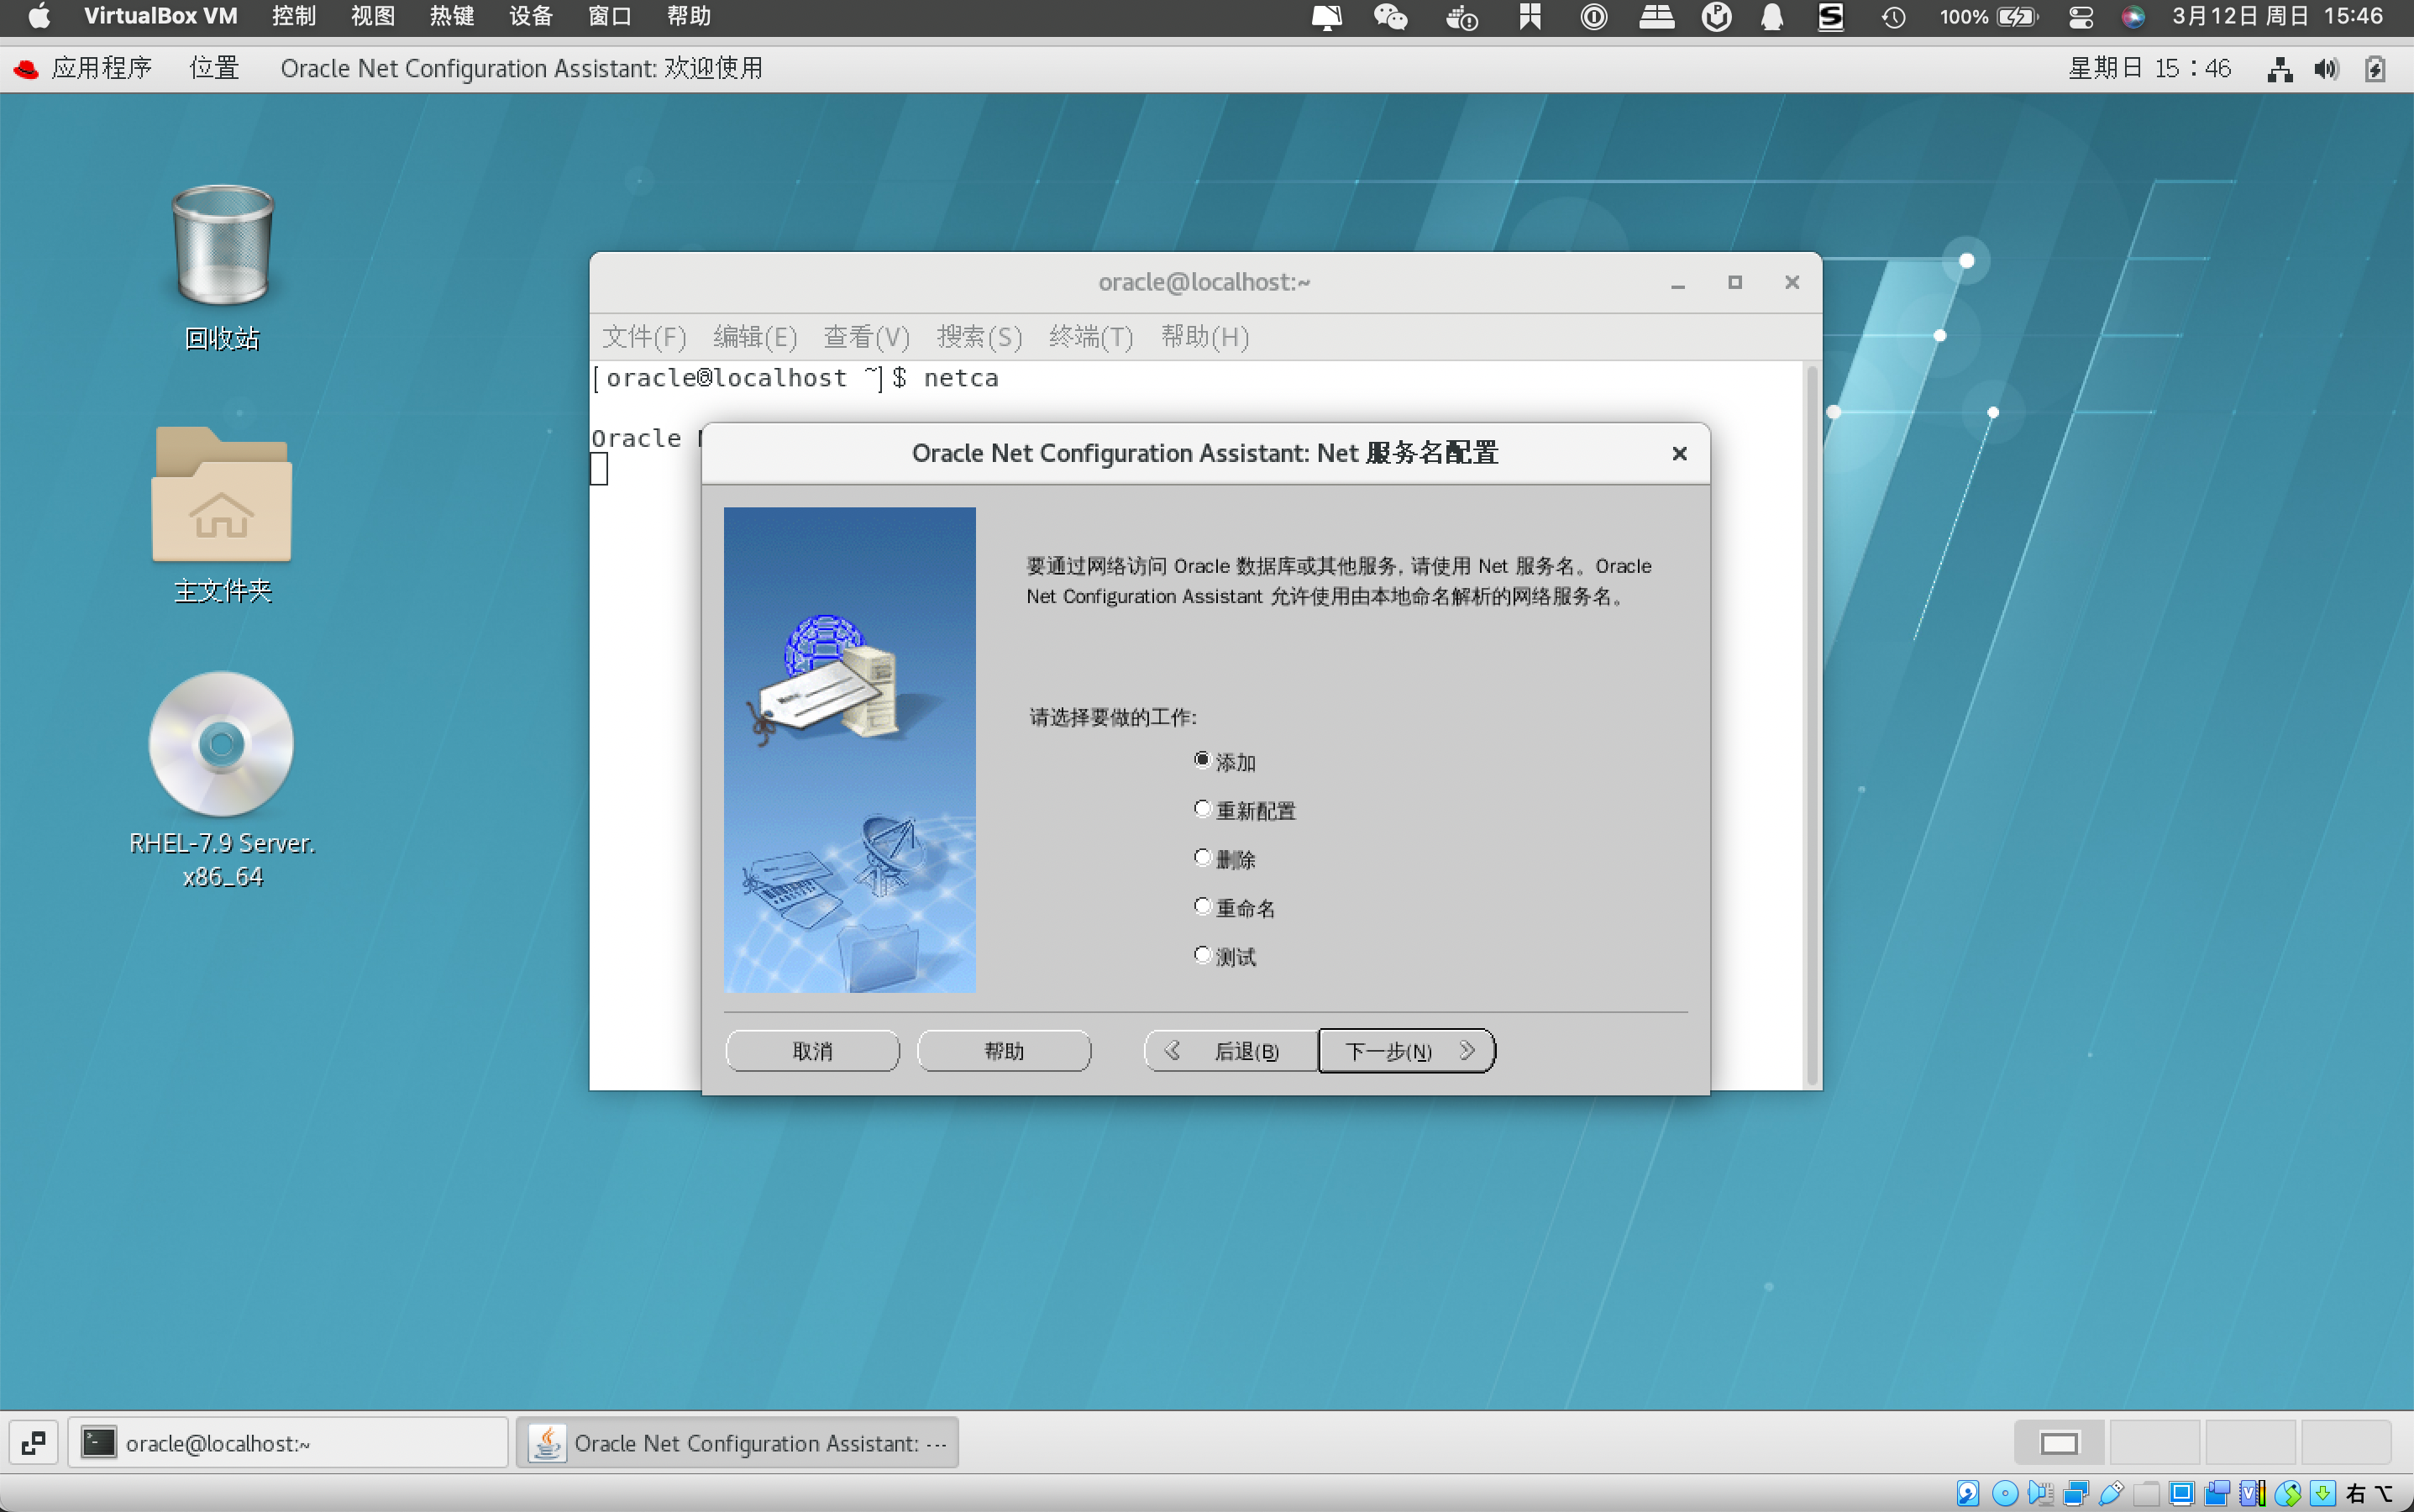Select the first workspace switcher box
2414x1512 pixels.
coord(2059,1443)
